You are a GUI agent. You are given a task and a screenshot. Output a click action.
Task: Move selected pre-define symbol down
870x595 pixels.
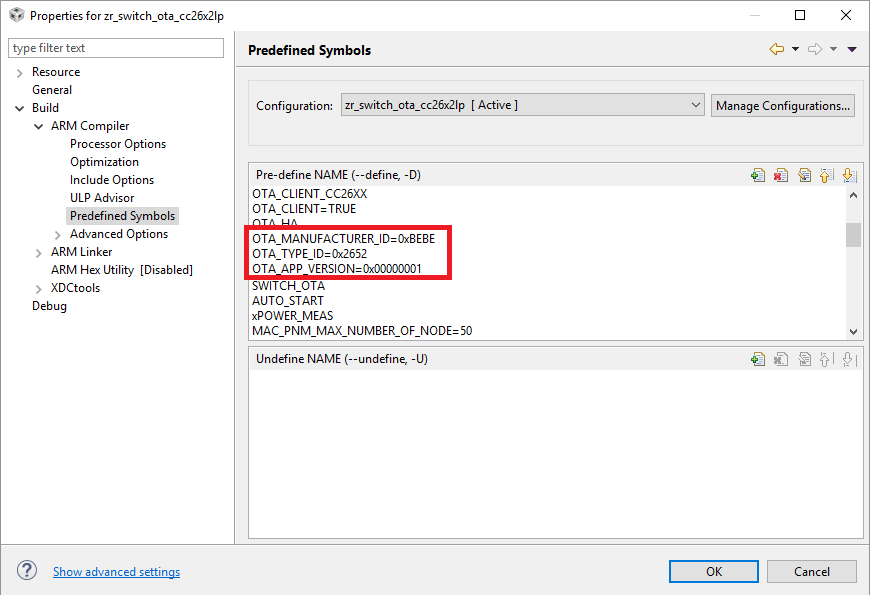[x=848, y=175]
